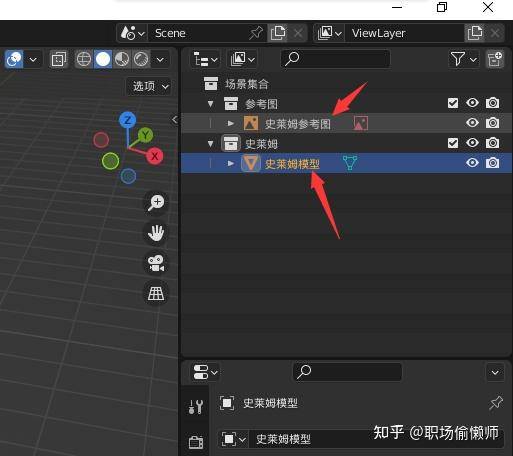
Task: Disable 史莱姆参考图 in renders
Action: tap(492, 123)
